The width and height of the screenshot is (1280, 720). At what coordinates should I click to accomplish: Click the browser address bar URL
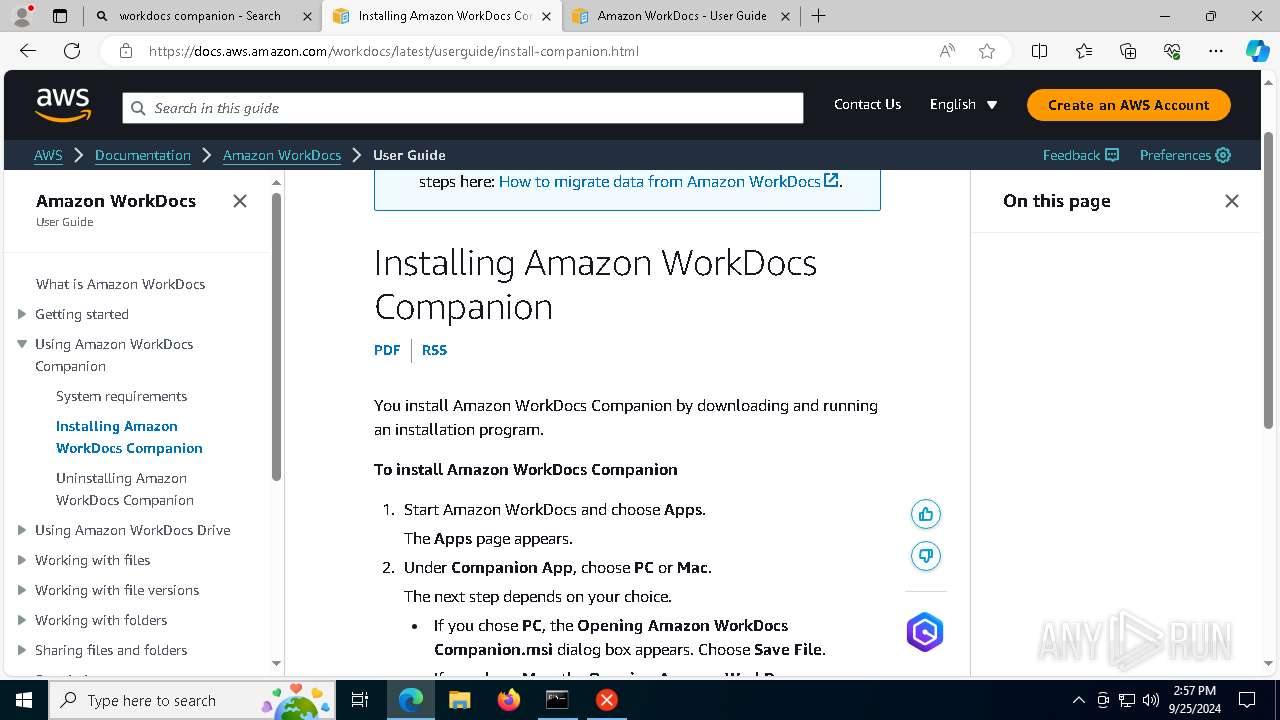pos(394,51)
